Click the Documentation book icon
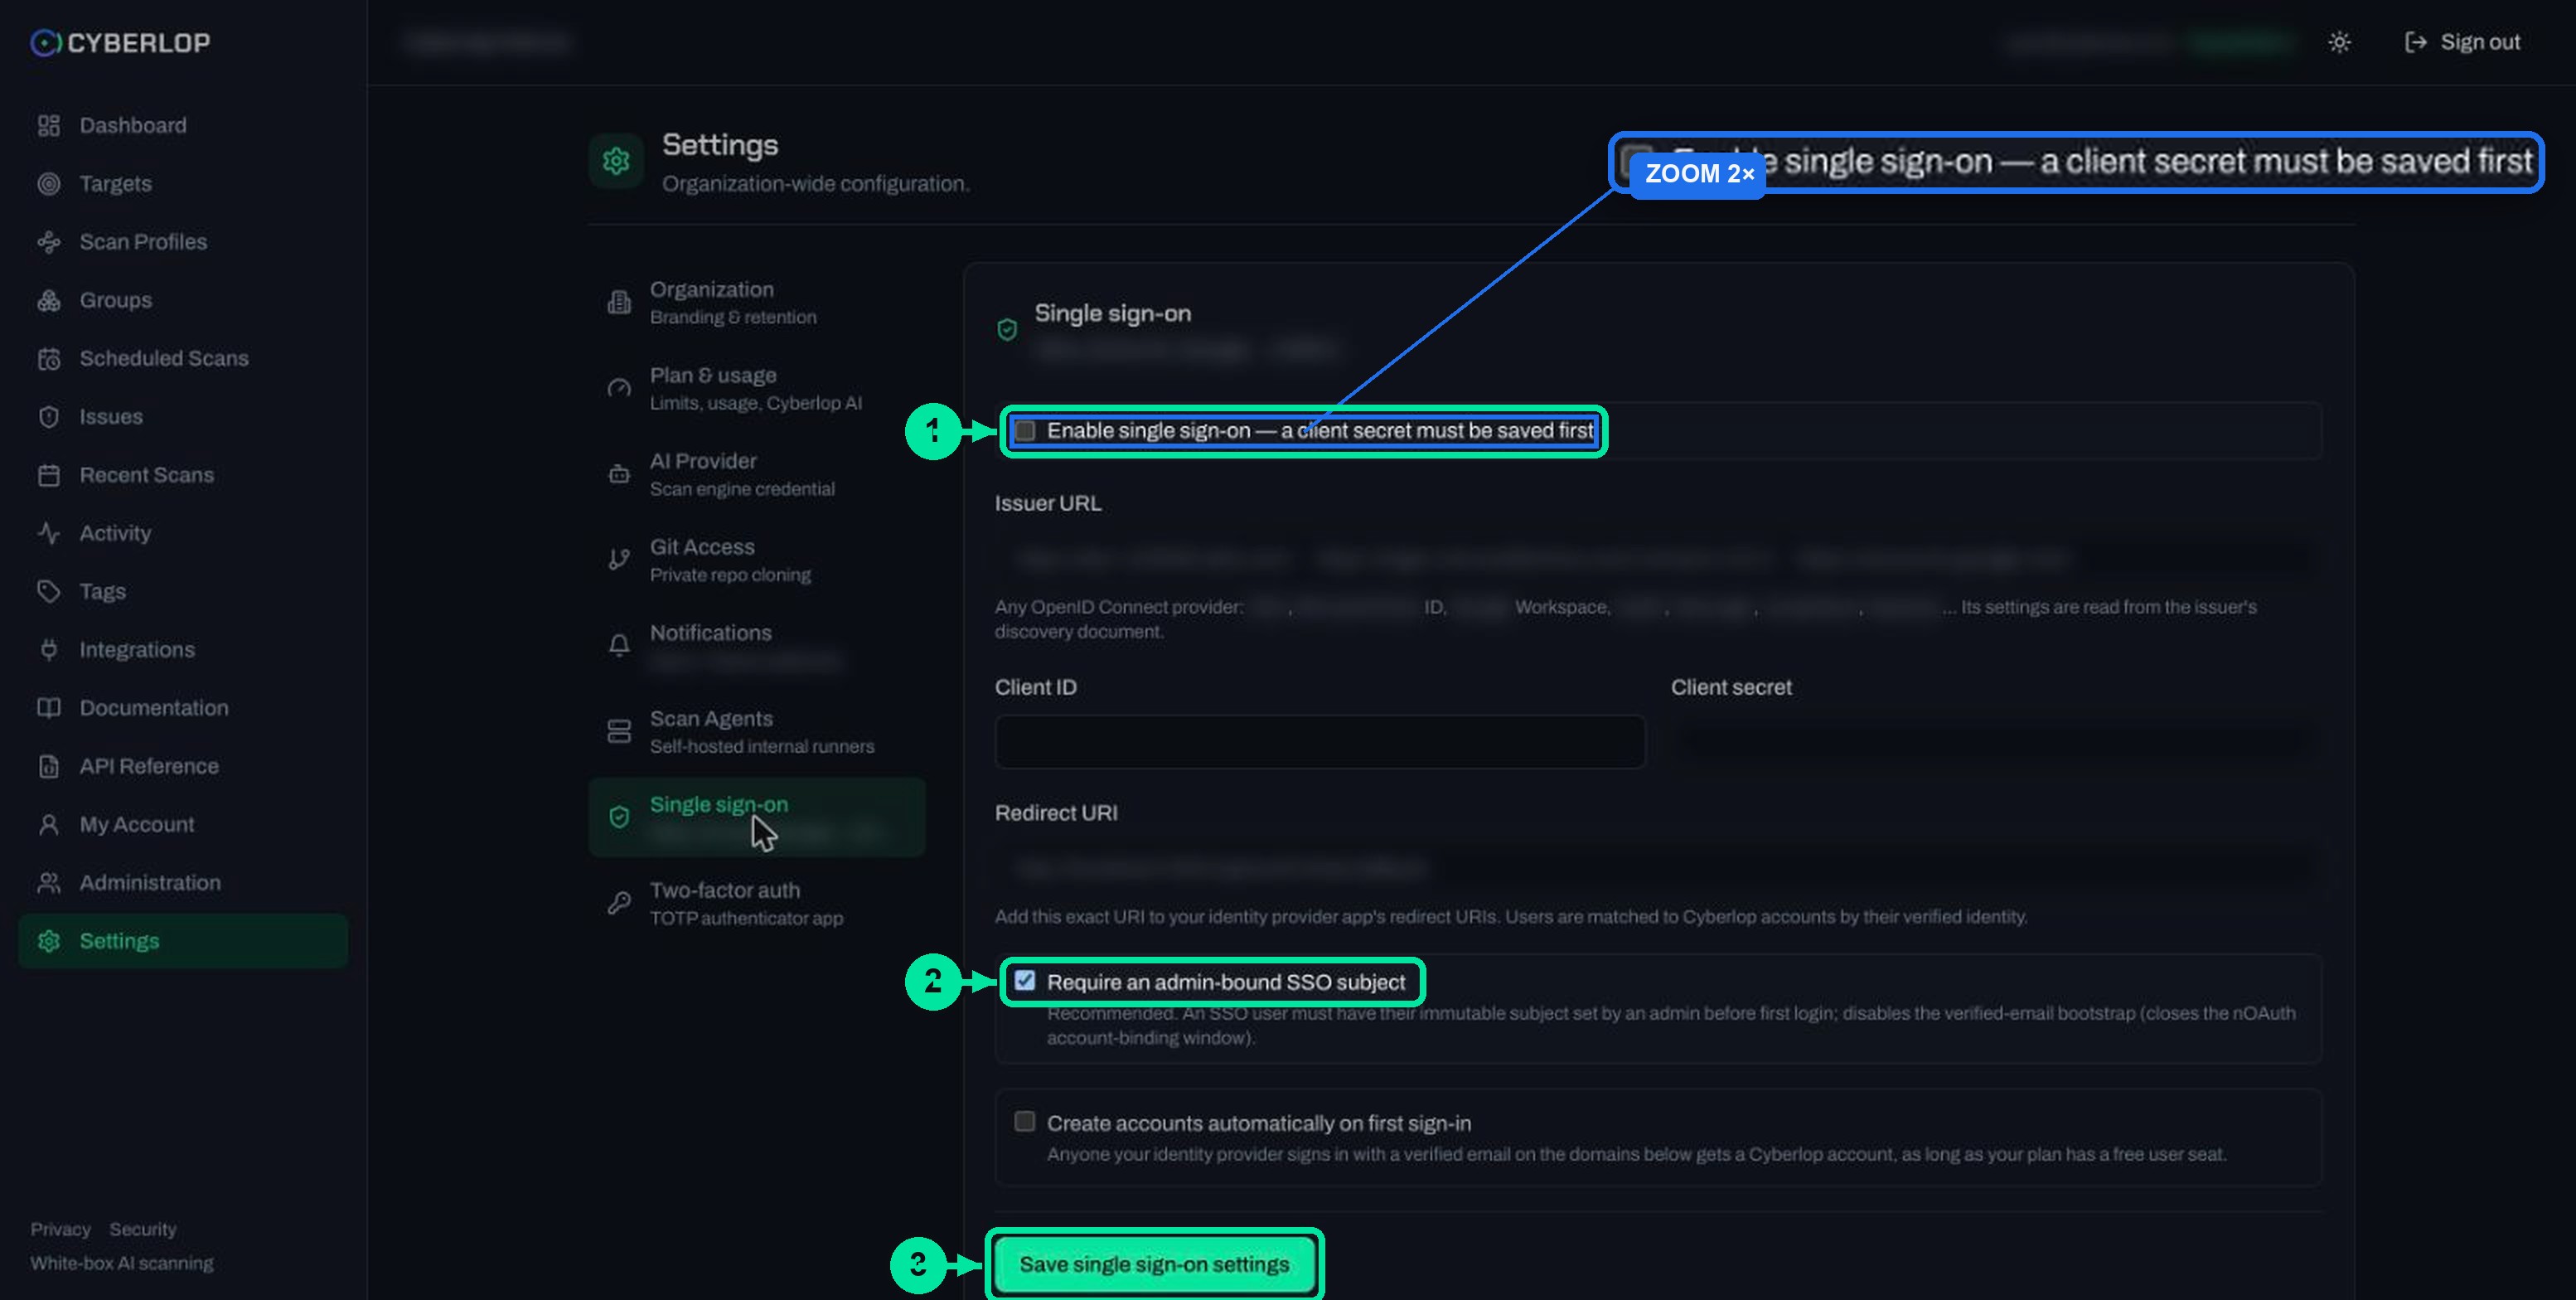The width and height of the screenshot is (2576, 1300). click(x=48, y=708)
